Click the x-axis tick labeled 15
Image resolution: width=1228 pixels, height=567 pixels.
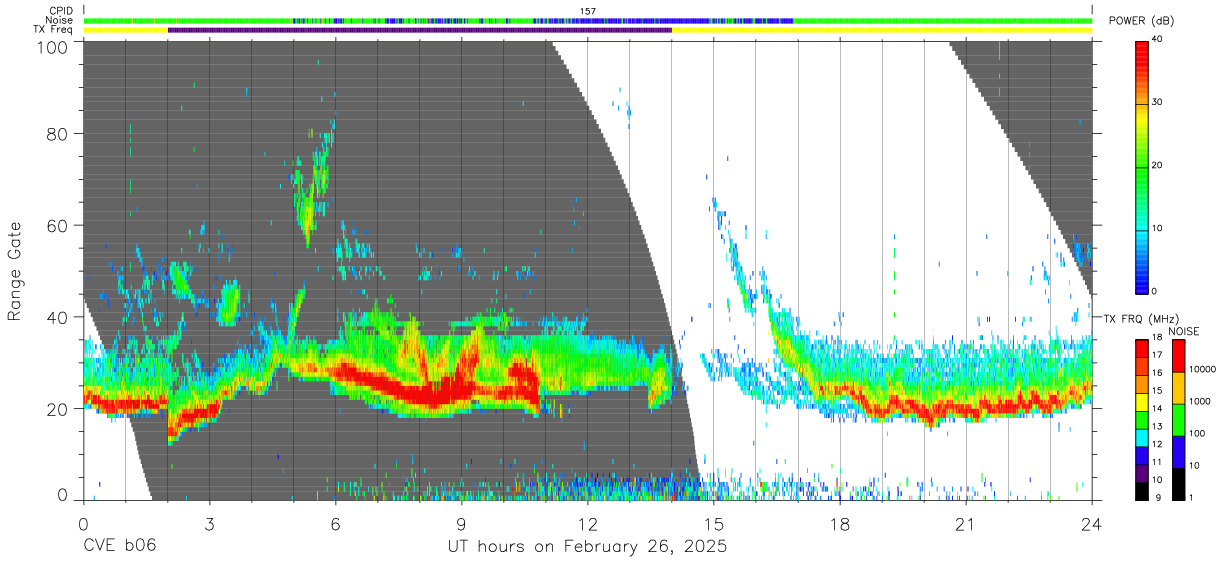[x=714, y=524]
